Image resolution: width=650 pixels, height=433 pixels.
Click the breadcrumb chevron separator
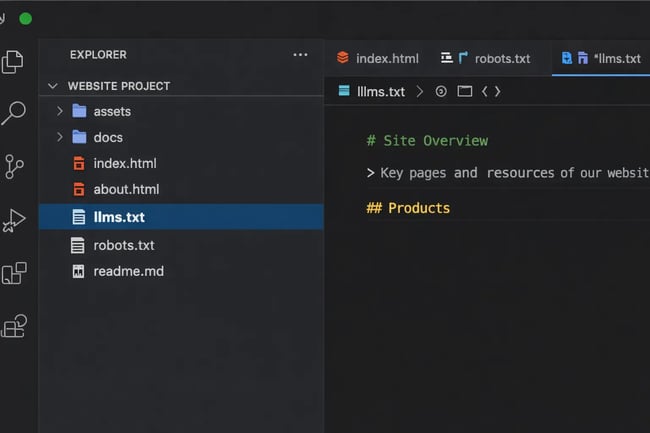pyautogui.click(x=420, y=91)
